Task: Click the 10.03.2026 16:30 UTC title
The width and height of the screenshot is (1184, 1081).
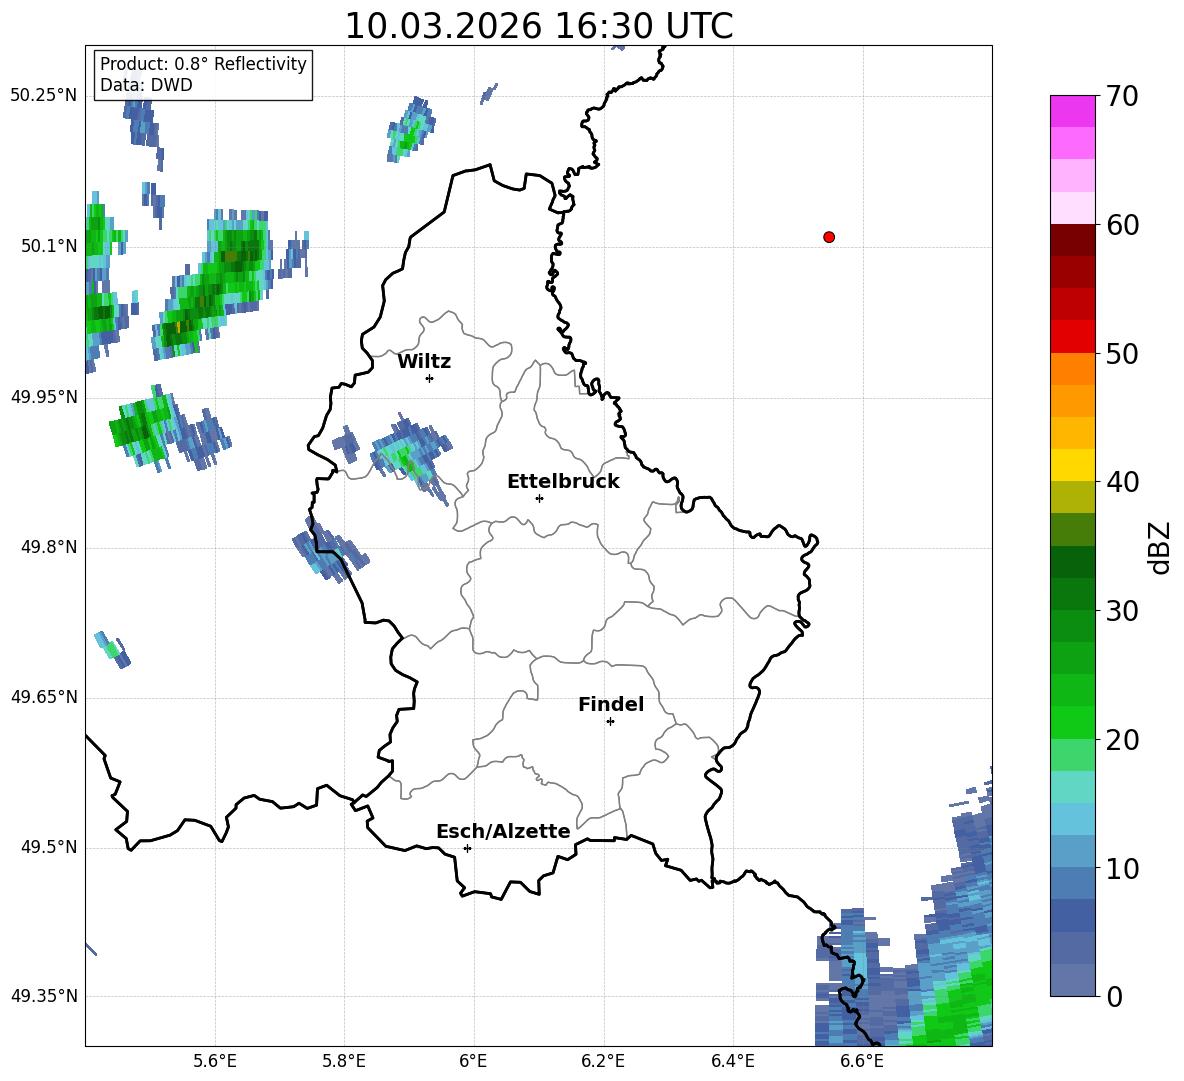Action: coord(538,26)
